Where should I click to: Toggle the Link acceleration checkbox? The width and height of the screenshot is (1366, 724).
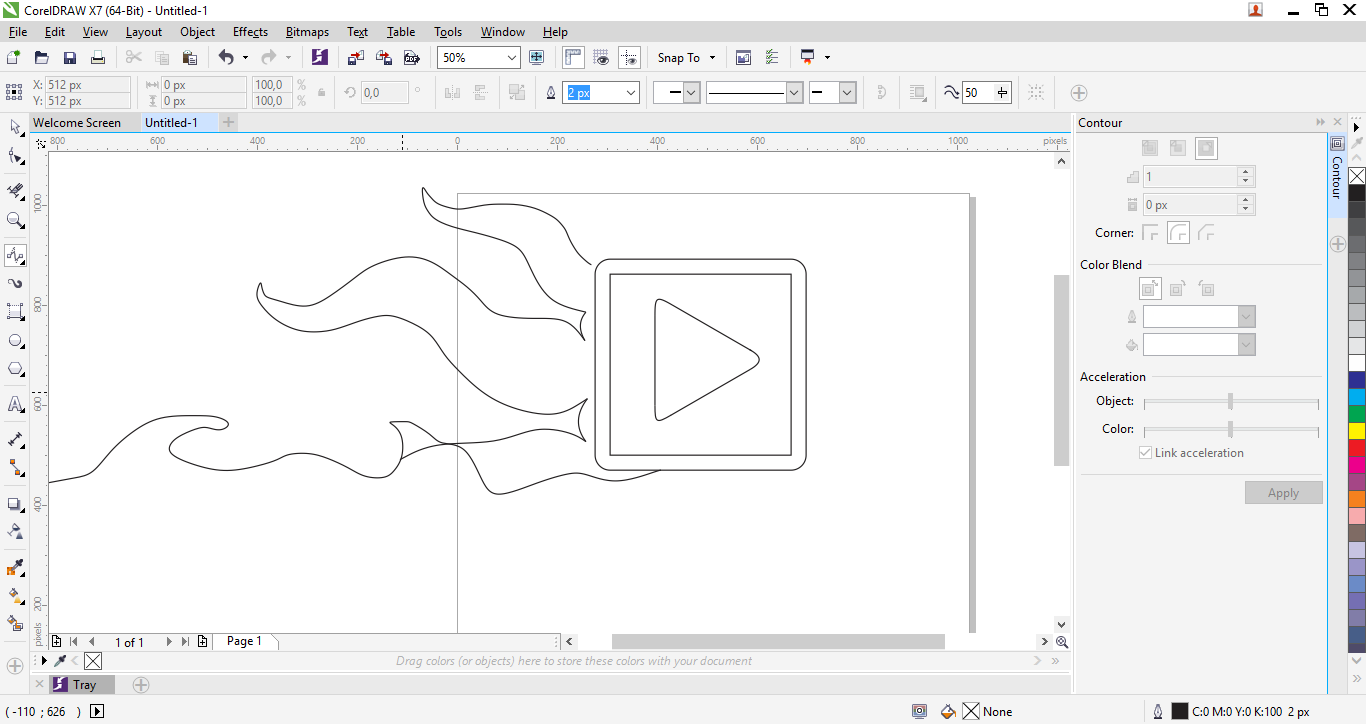1145,453
